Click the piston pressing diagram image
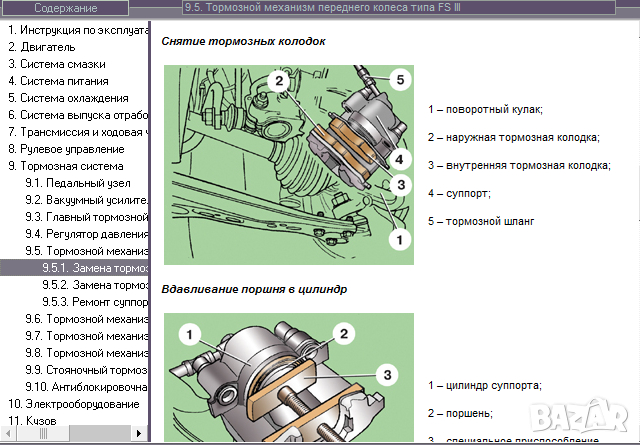The width and height of the screenshot is (640, 445). tap(287, 380)
